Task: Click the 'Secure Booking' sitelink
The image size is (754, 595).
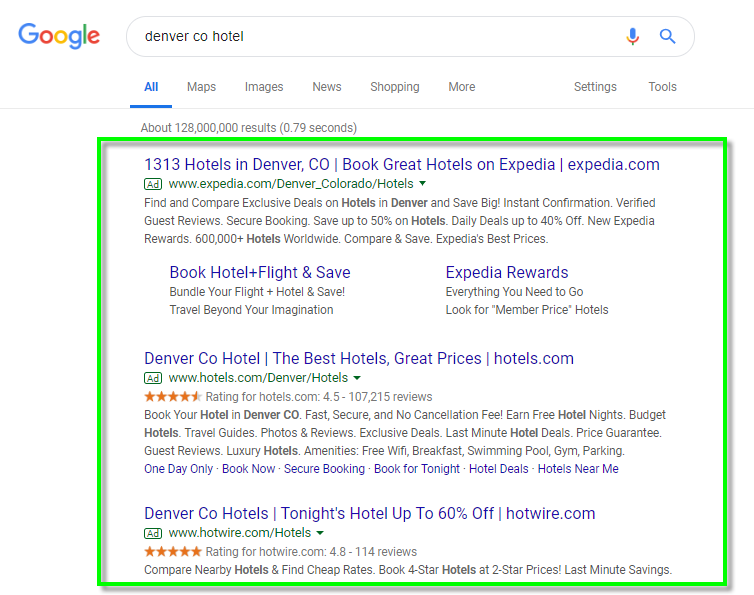Action: [324, 468]
